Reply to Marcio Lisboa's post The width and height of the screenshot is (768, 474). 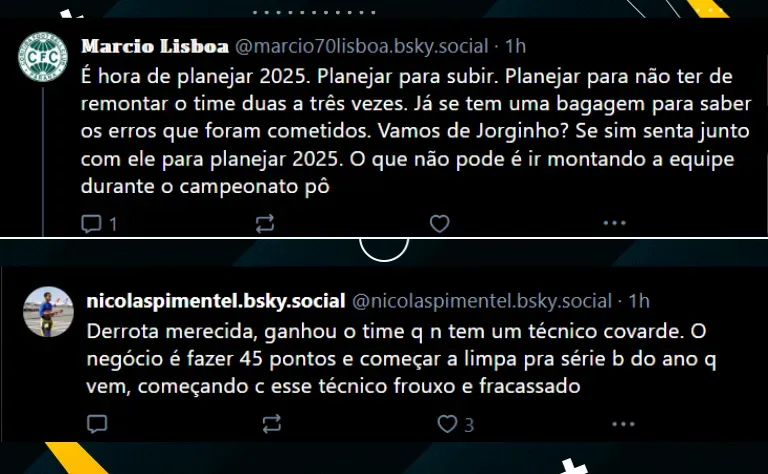[x=92, y=224]
